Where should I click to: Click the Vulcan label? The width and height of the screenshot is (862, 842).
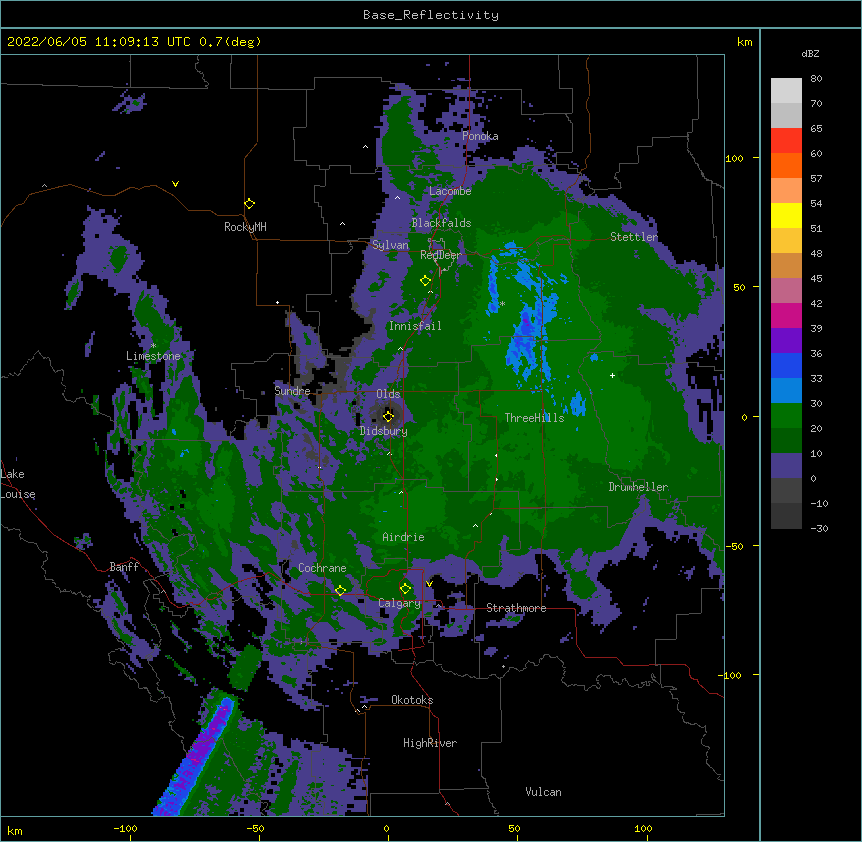543,792
